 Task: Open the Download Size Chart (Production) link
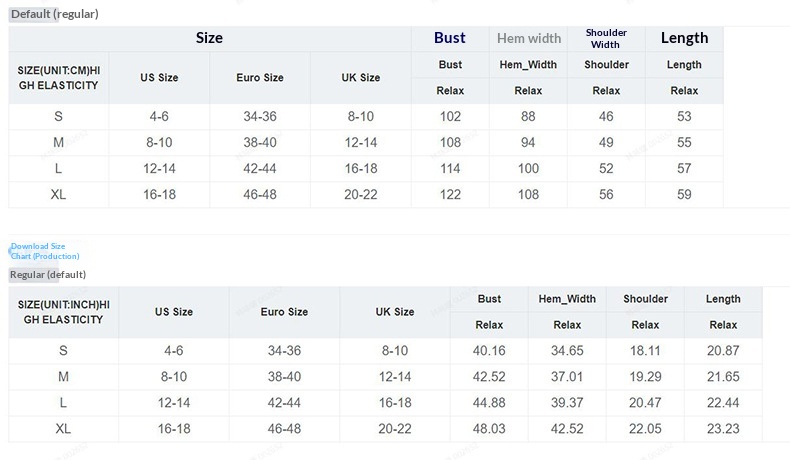point(44,251)
